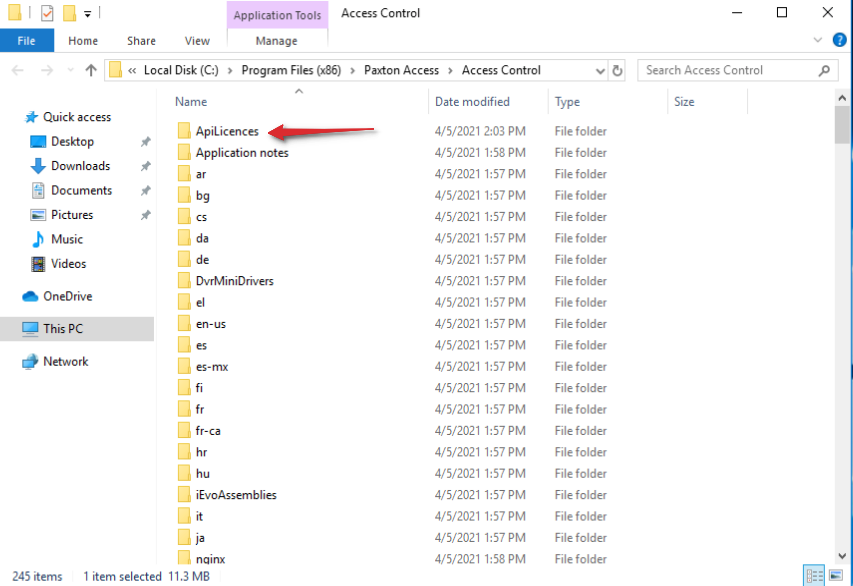853x586 pixels.
Task: Open the address bar history dropdown
Action: pos(600,70)
